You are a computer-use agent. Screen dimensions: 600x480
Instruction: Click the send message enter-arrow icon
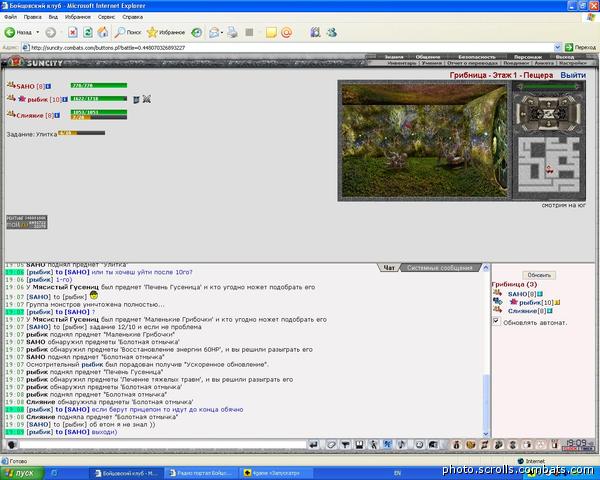[x=314, y=444]
